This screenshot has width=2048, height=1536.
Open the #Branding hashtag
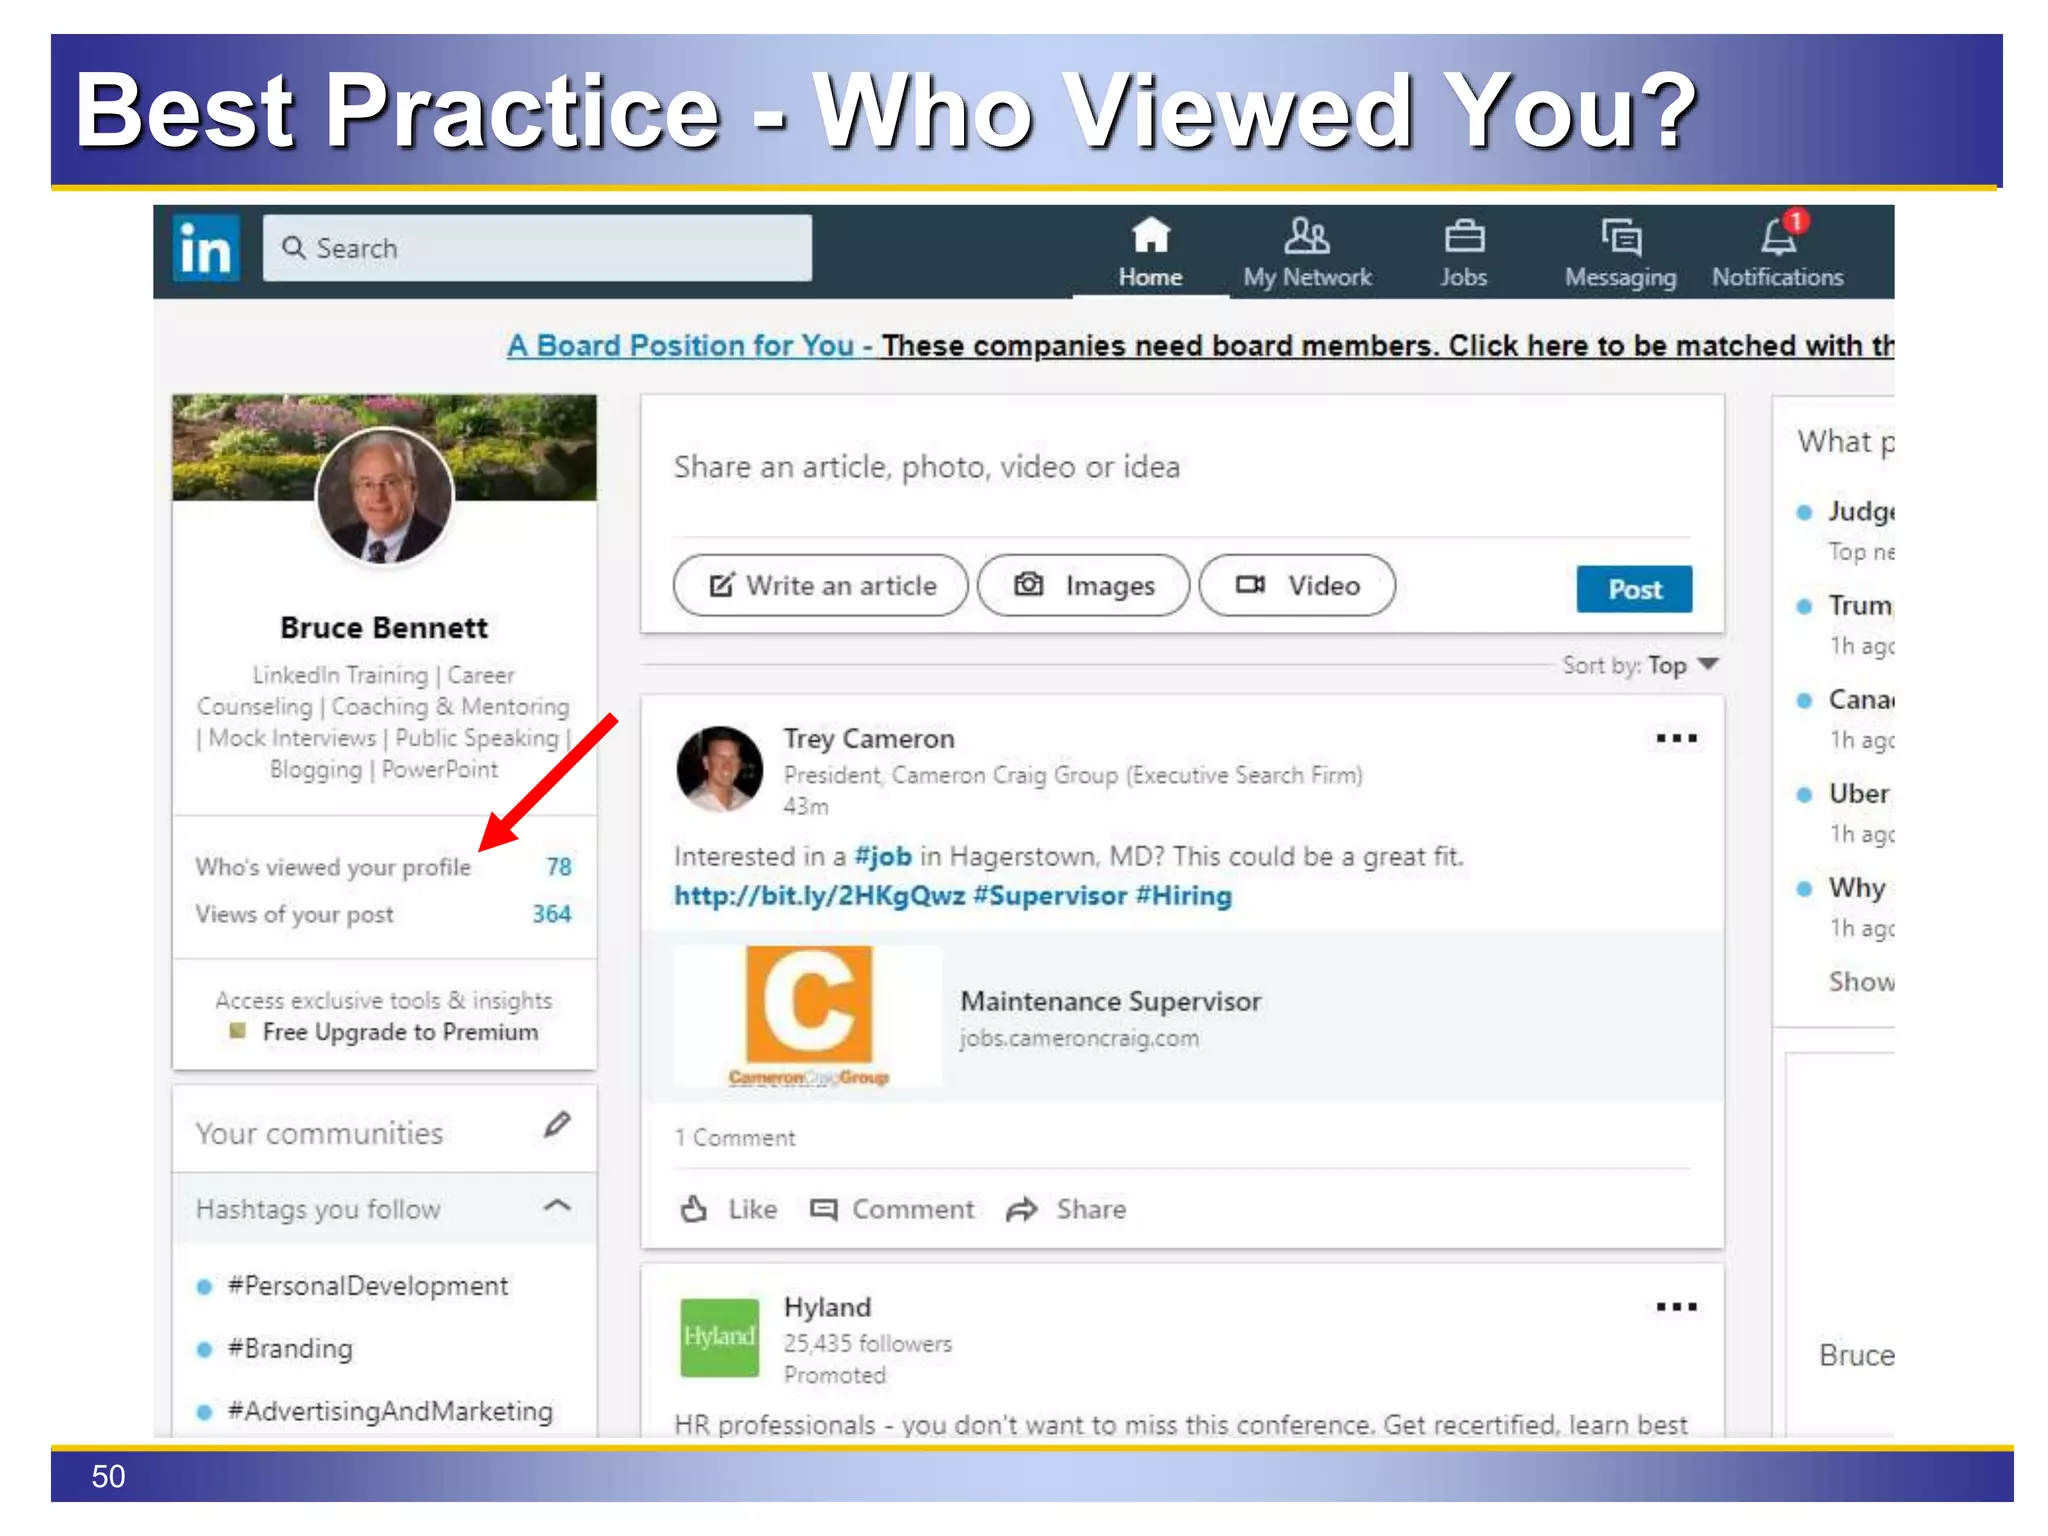coord(290,1349)
